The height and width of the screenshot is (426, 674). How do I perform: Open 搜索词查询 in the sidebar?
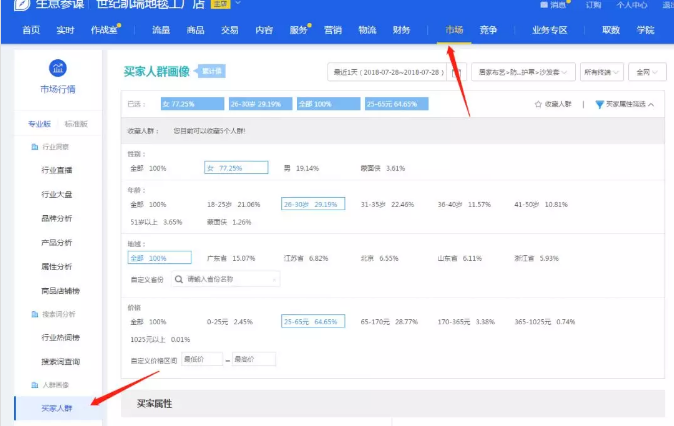pos(61,362)
